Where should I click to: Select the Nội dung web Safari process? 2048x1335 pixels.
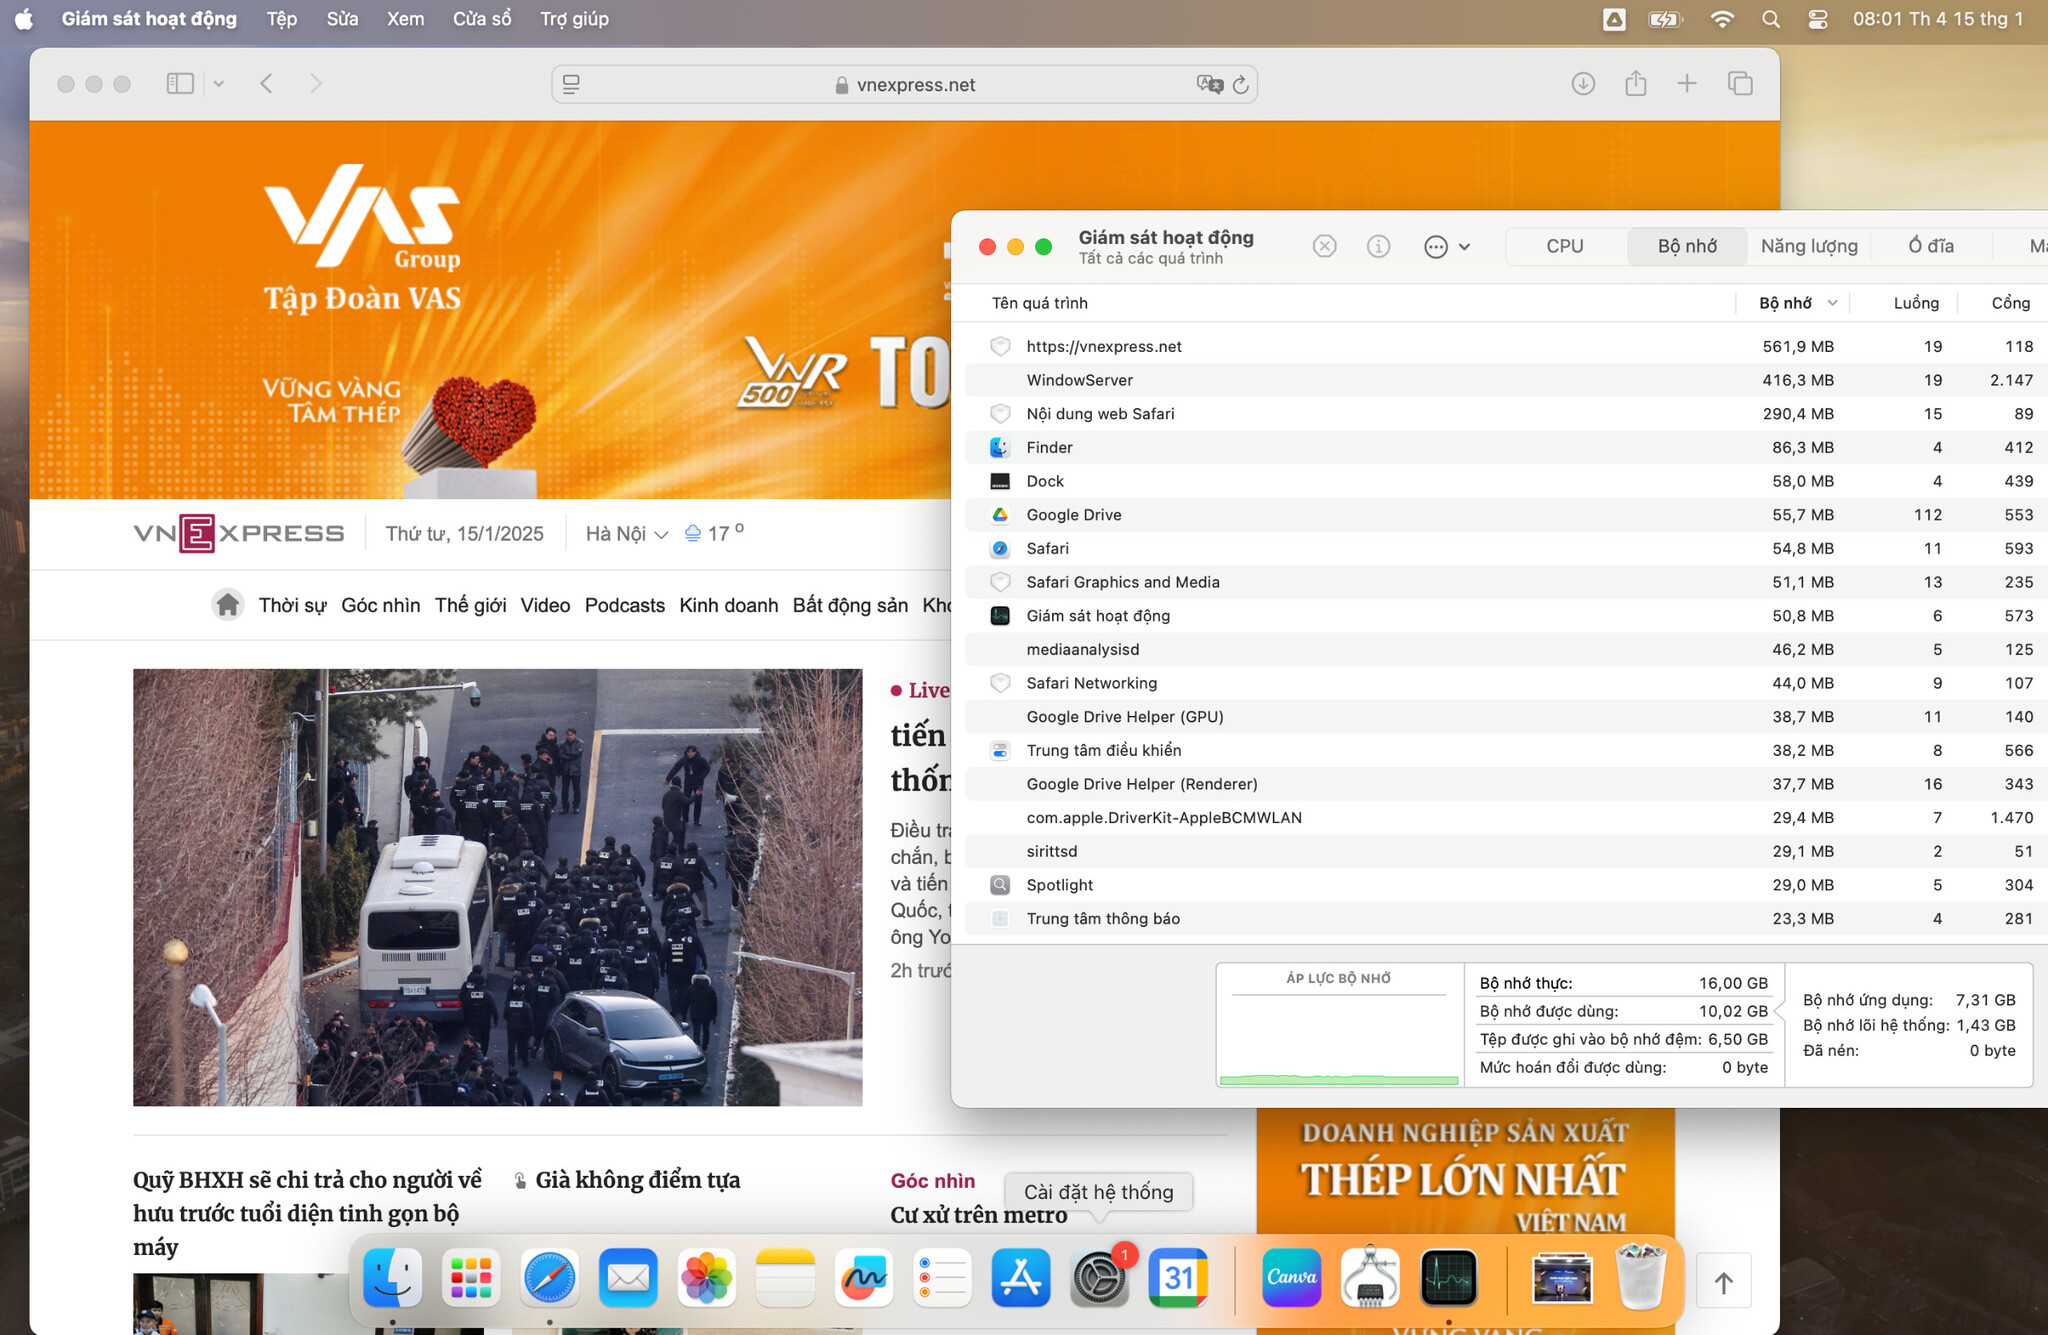(1506, 414)
